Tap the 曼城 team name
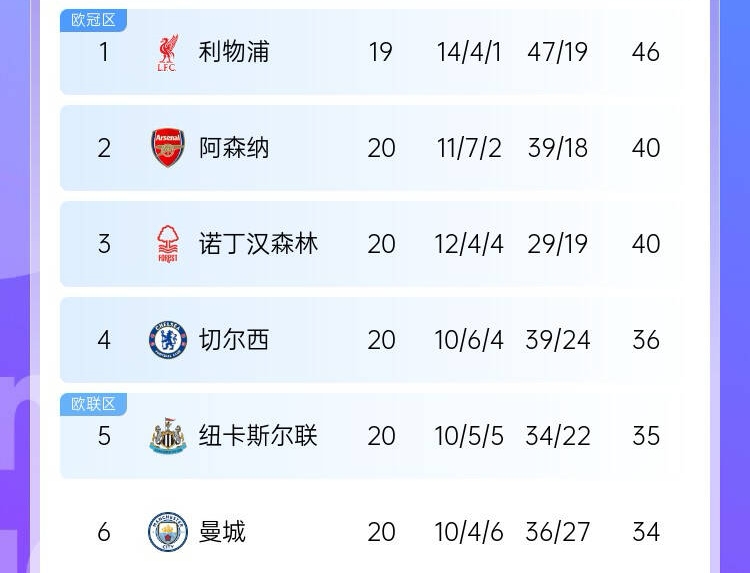This screenshot has height=573, width=750. (222, 532)
